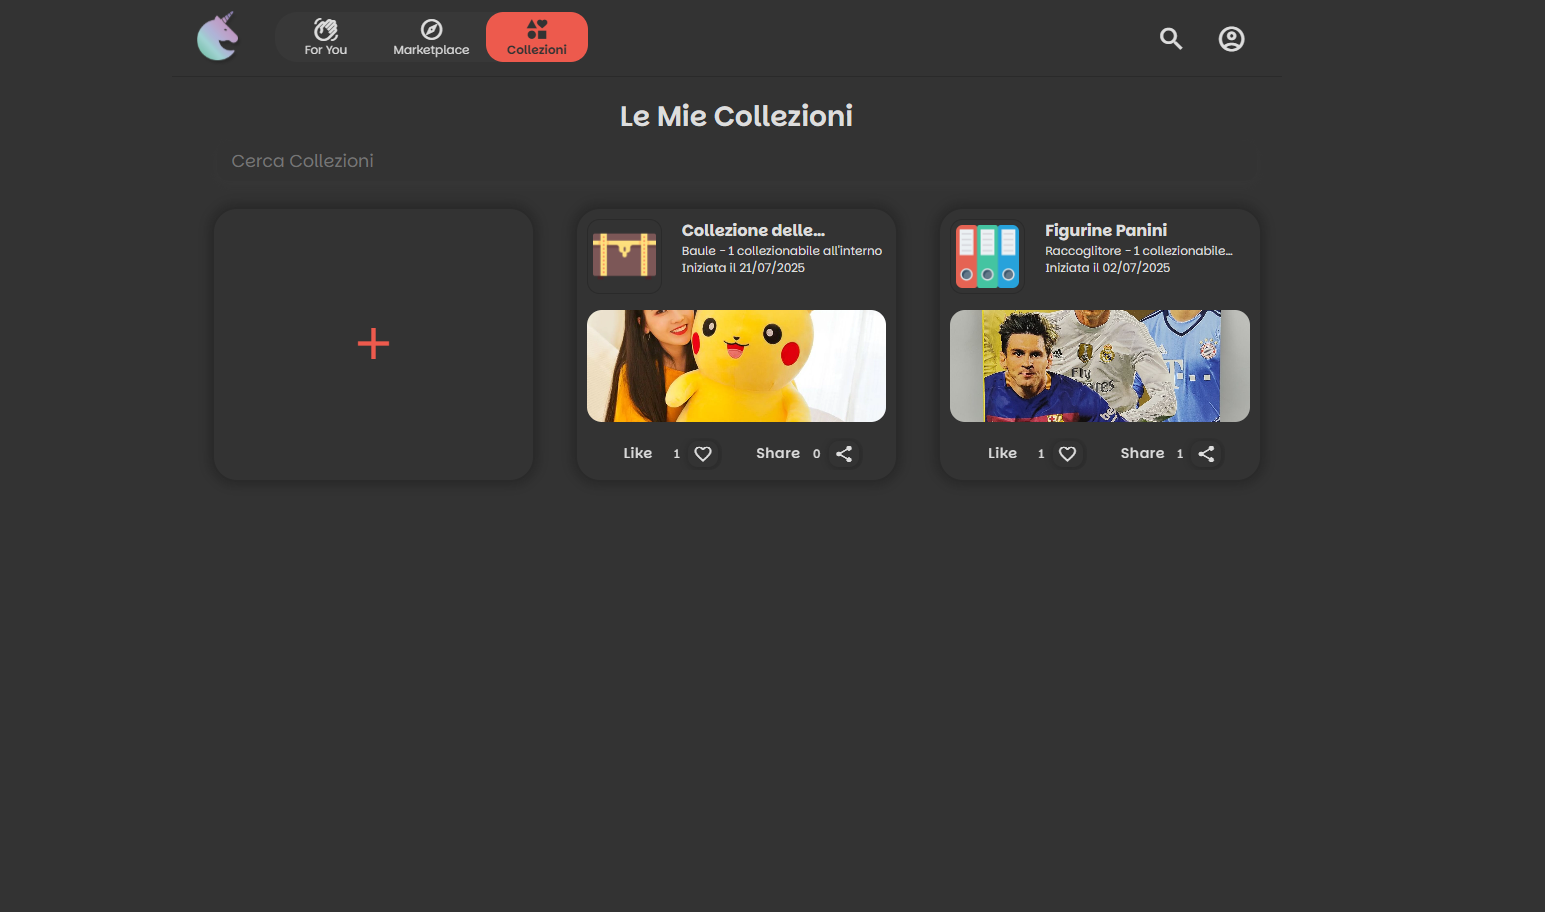The height and width of the screenshot is (912, 1545).
Task: Share the Collezione delle... collection
Action: pyautogui.click(x=844, y=454)
